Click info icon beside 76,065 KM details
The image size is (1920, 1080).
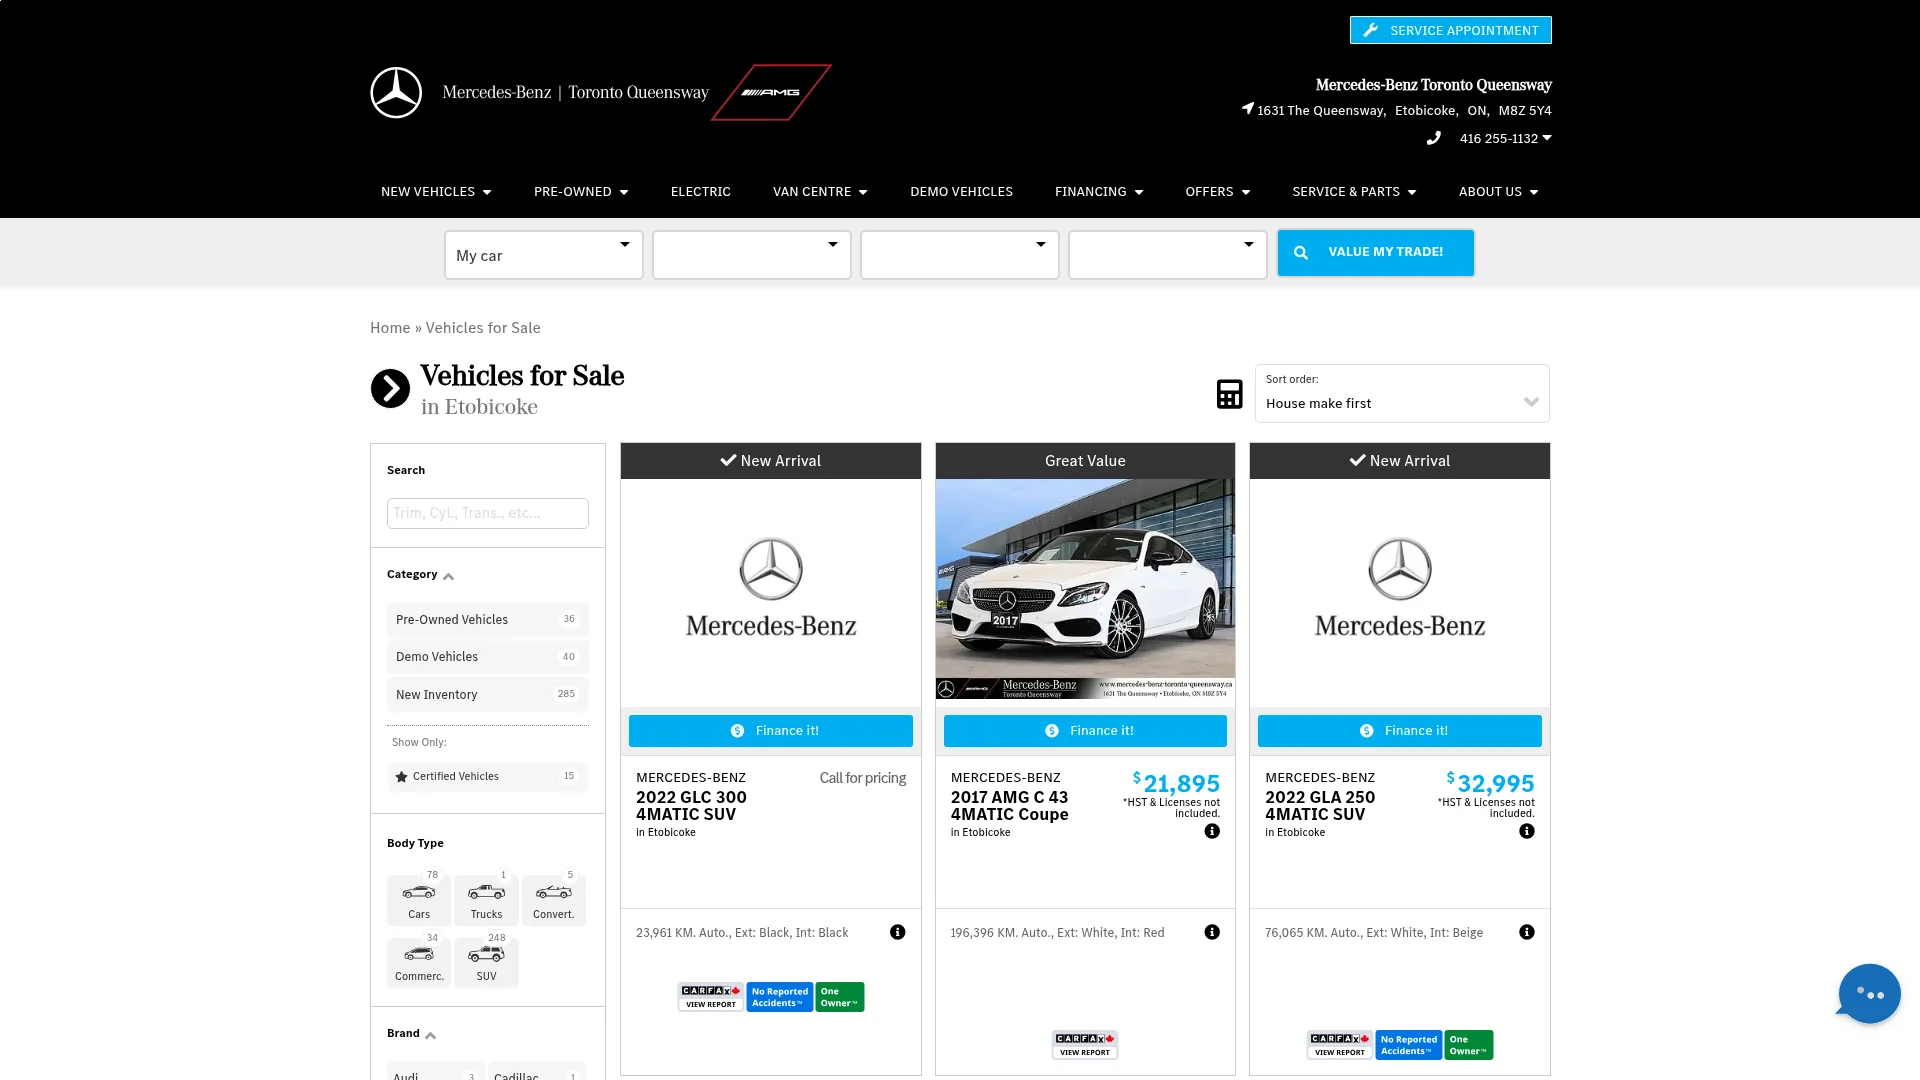1527,932
